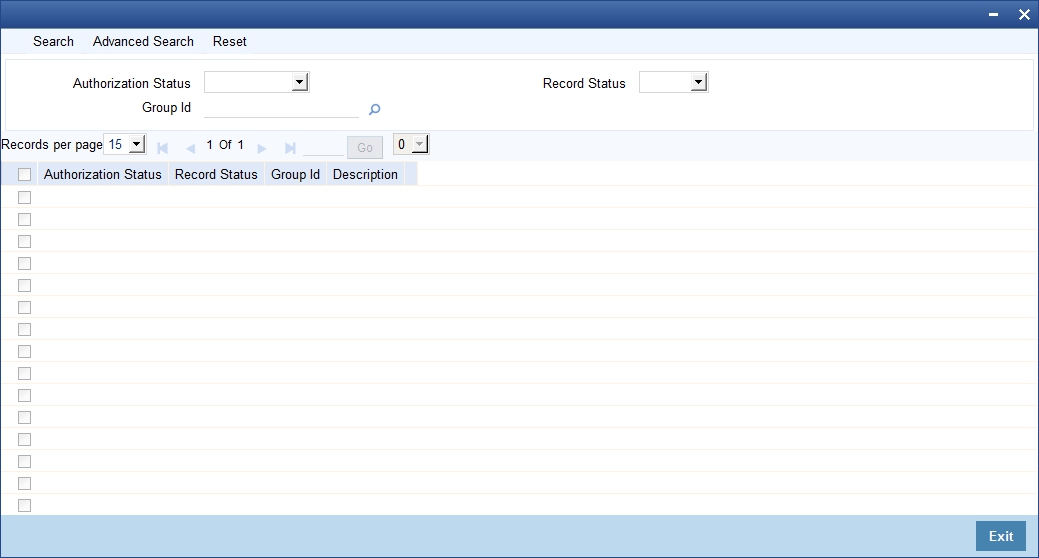Click the Go button
This screenshot has height=558, width=1039.
tap(365, 148)
